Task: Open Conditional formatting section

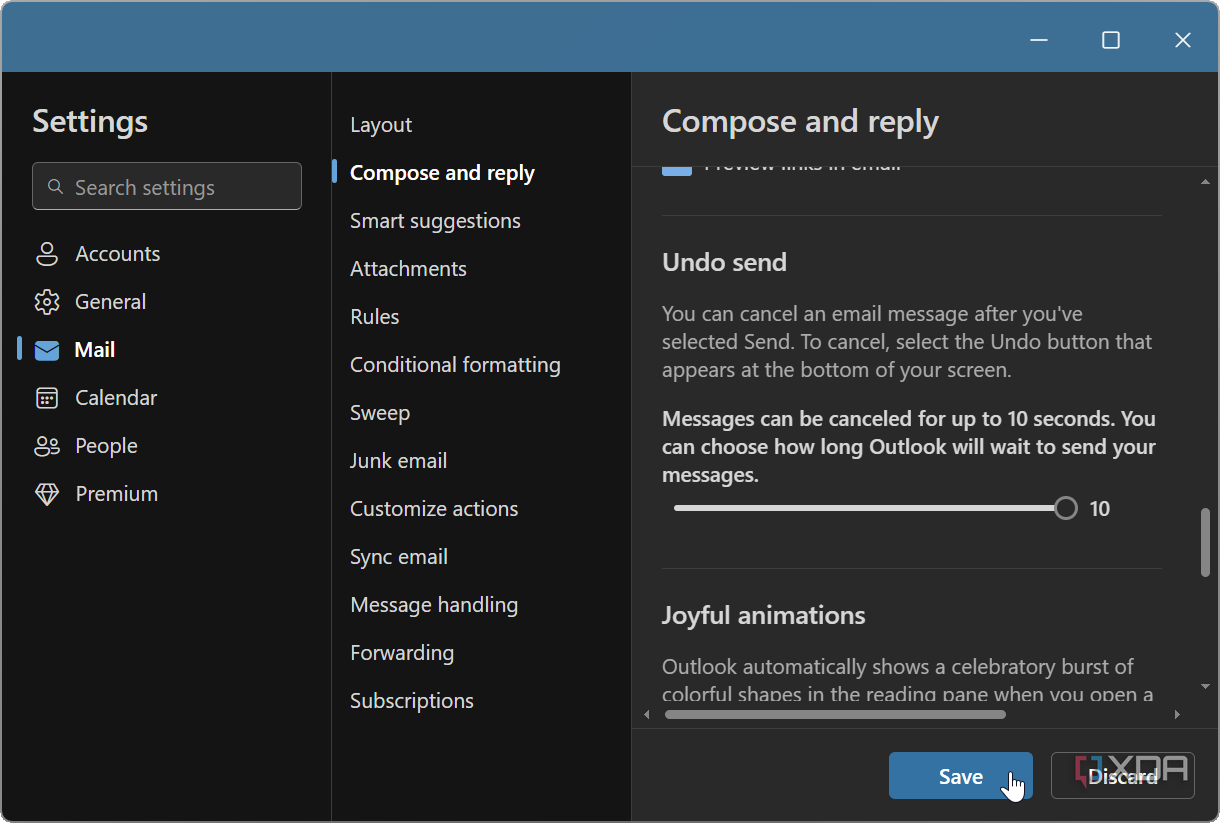Action: [455, 365]
